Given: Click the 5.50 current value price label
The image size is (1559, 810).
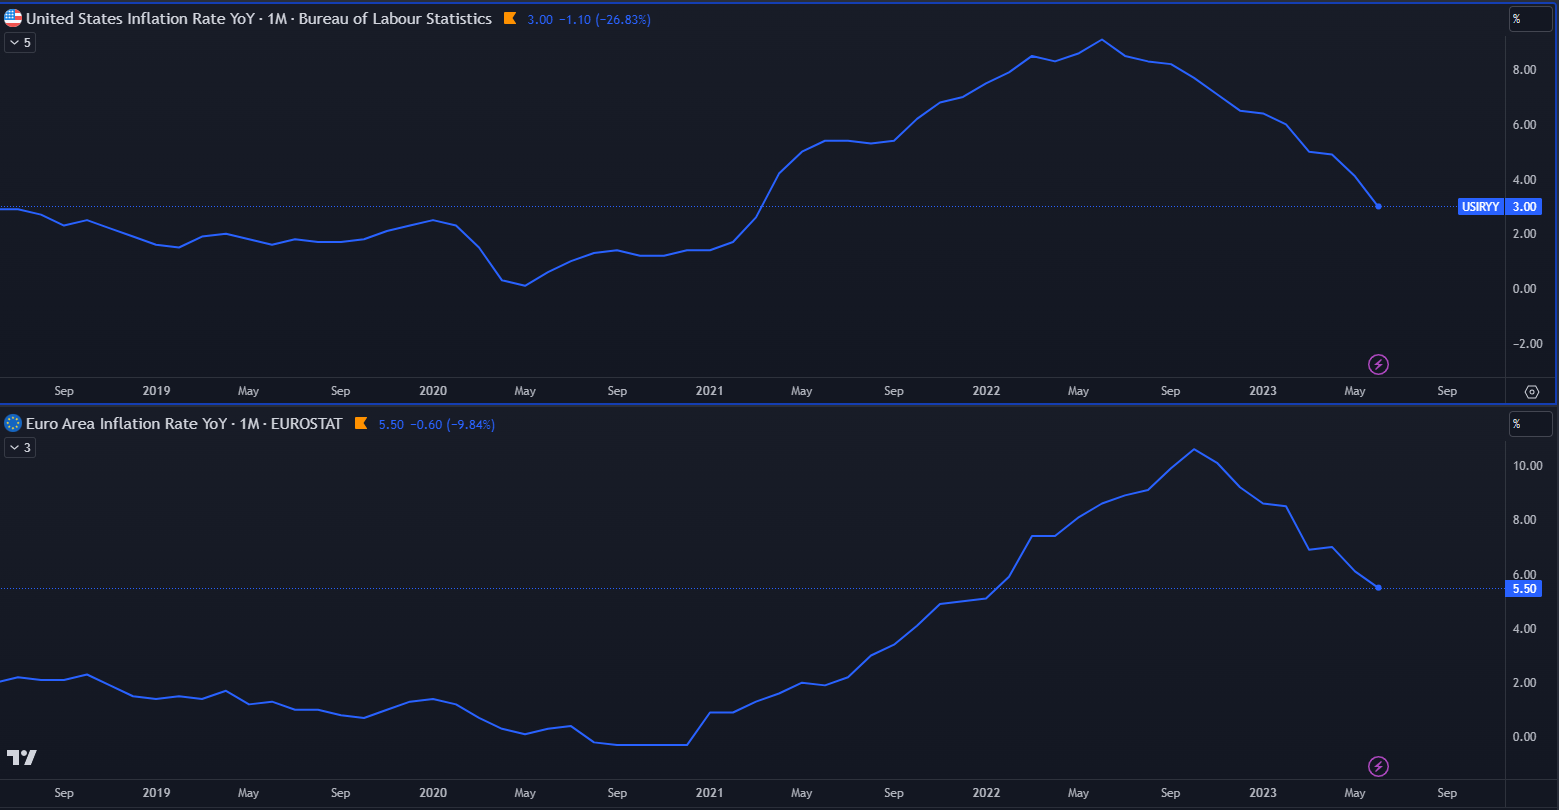Looking at the screenshot, I should 1524,589.
